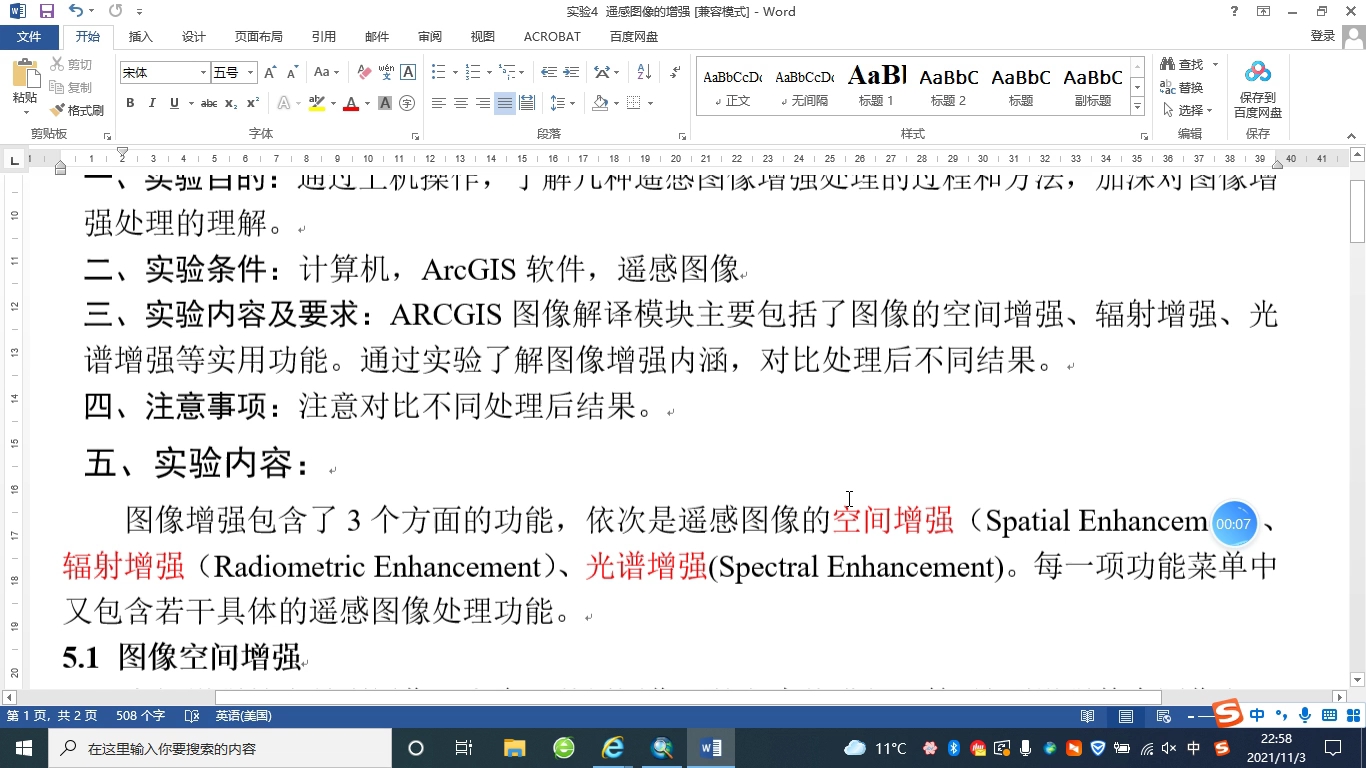This screenshot has height=768, width=1366.
Task: Click the Cut (剪切) scissors button
Action: [x=71, y=65]
